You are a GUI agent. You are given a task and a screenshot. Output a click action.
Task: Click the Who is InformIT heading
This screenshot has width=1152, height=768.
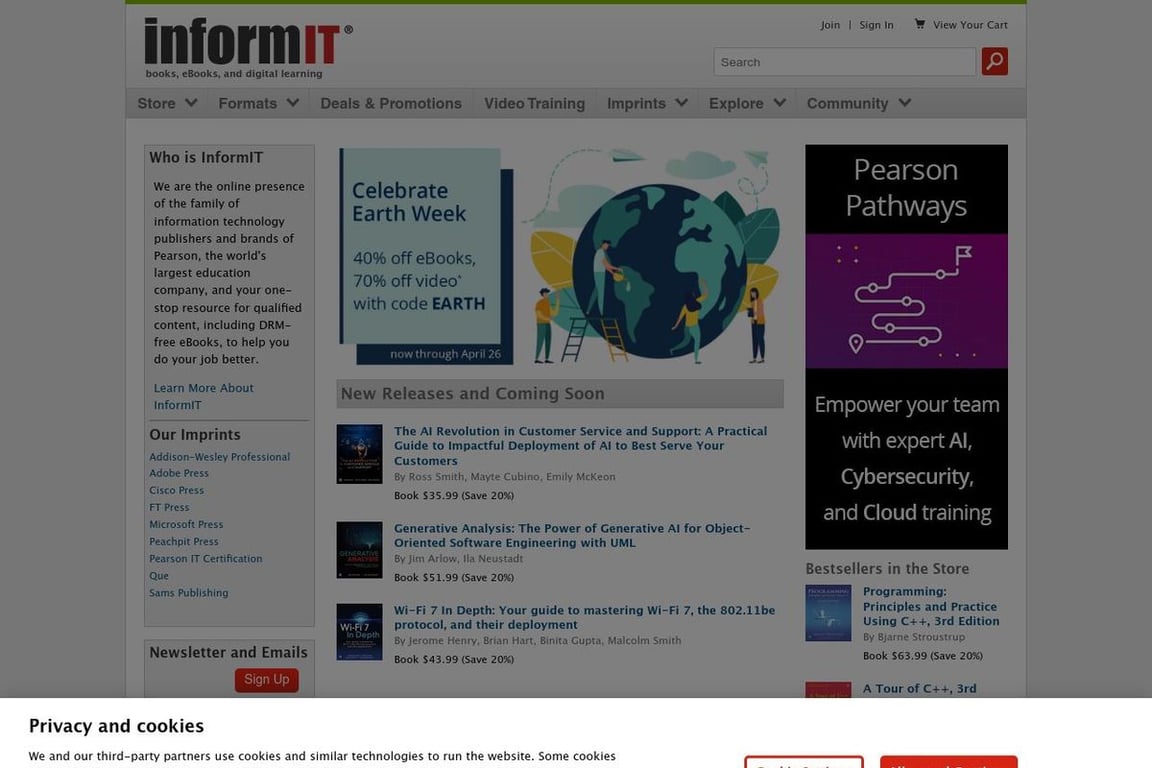coord(206,157)
